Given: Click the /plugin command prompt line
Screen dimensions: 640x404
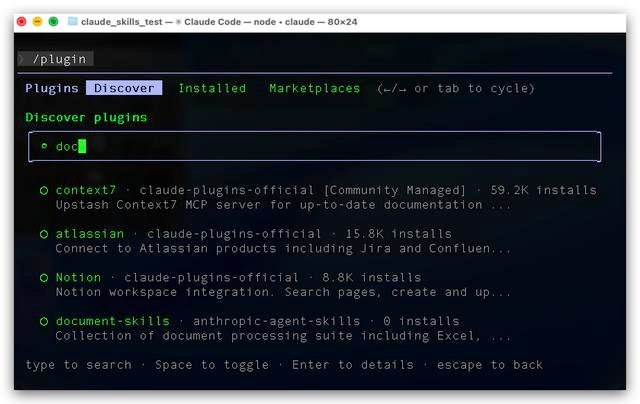Looking at the screenshot, I should (x=62, y=59).
